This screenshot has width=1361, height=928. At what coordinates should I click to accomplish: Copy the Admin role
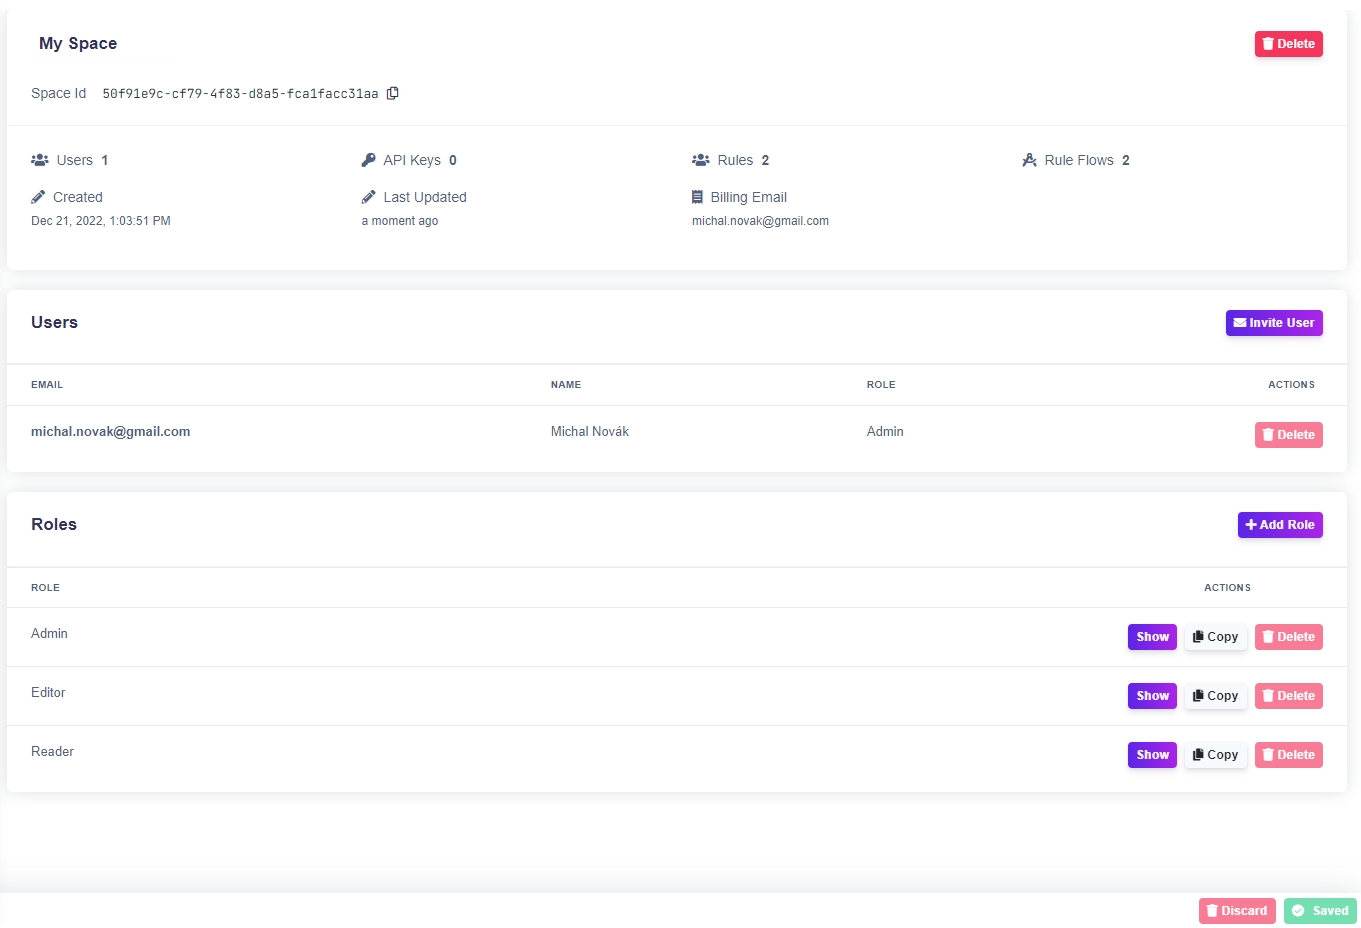click(1215, 637)
